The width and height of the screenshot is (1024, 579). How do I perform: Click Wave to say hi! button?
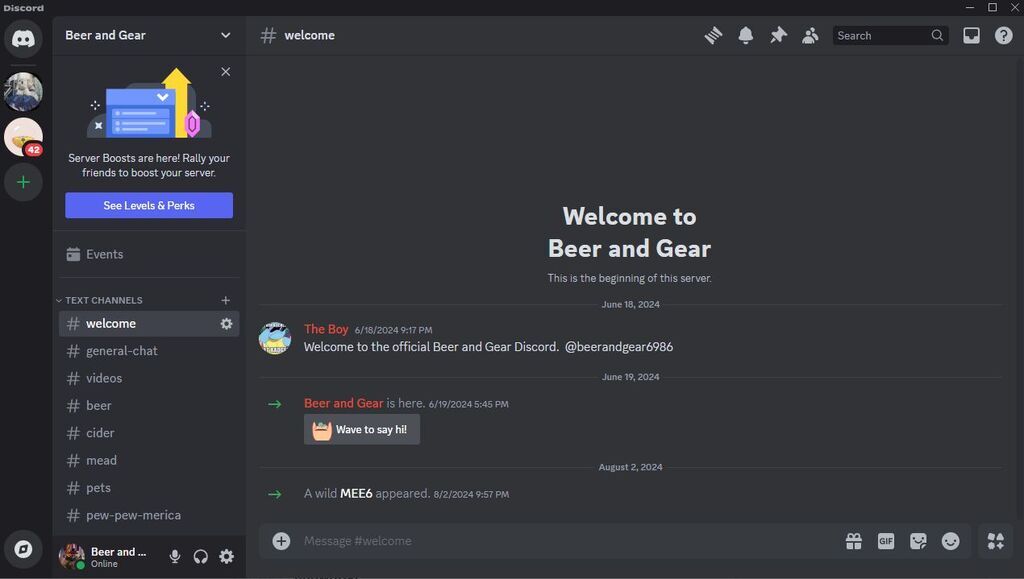(x=362, y=430)
